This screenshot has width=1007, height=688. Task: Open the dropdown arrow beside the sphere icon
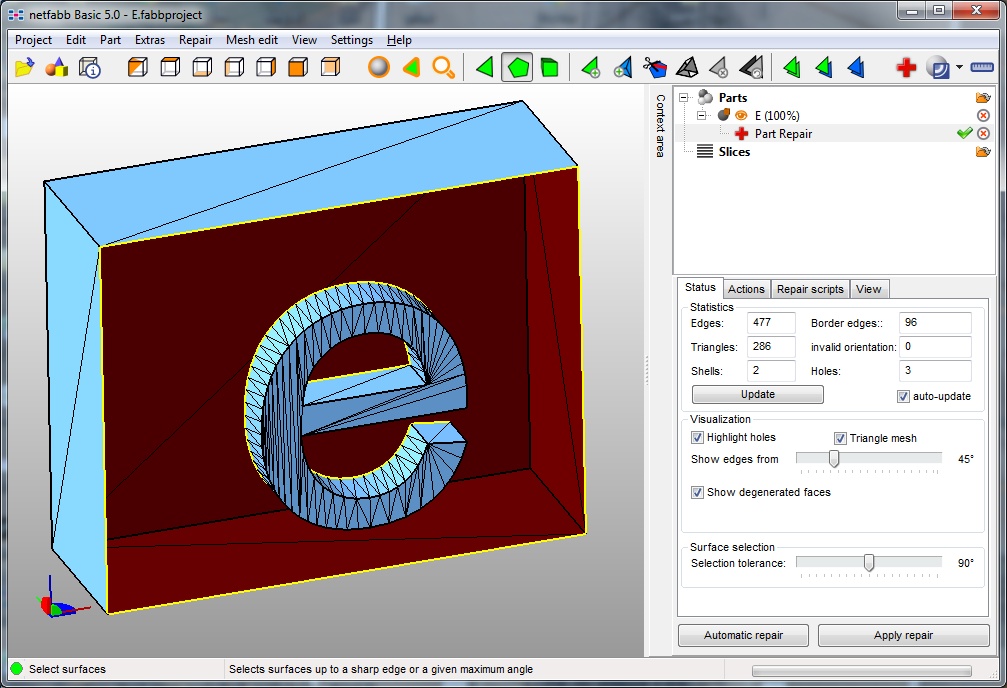point(959,67)
